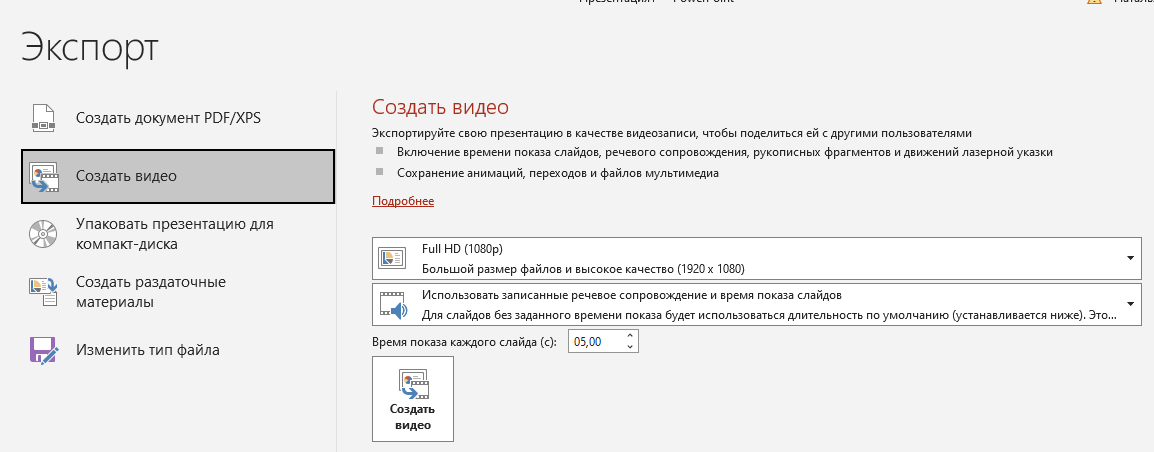Click the icon inside large 'Создать видео' button
This screenshot has width=1154, height=452.
pos(412,383)
